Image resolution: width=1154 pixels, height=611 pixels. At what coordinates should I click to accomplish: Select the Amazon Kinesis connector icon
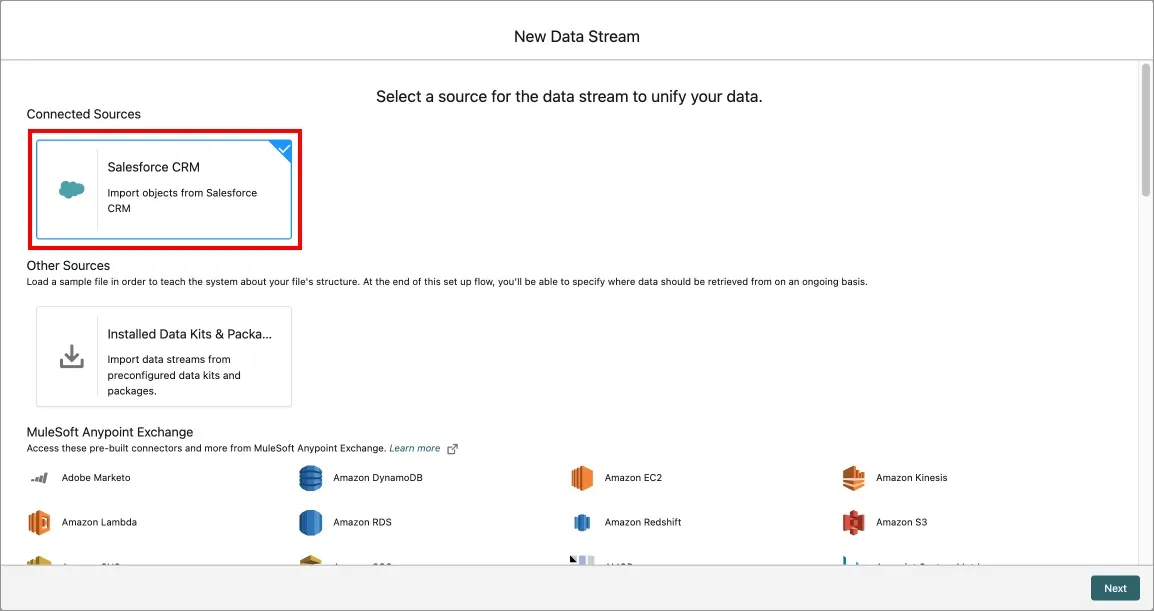[853, 478]
